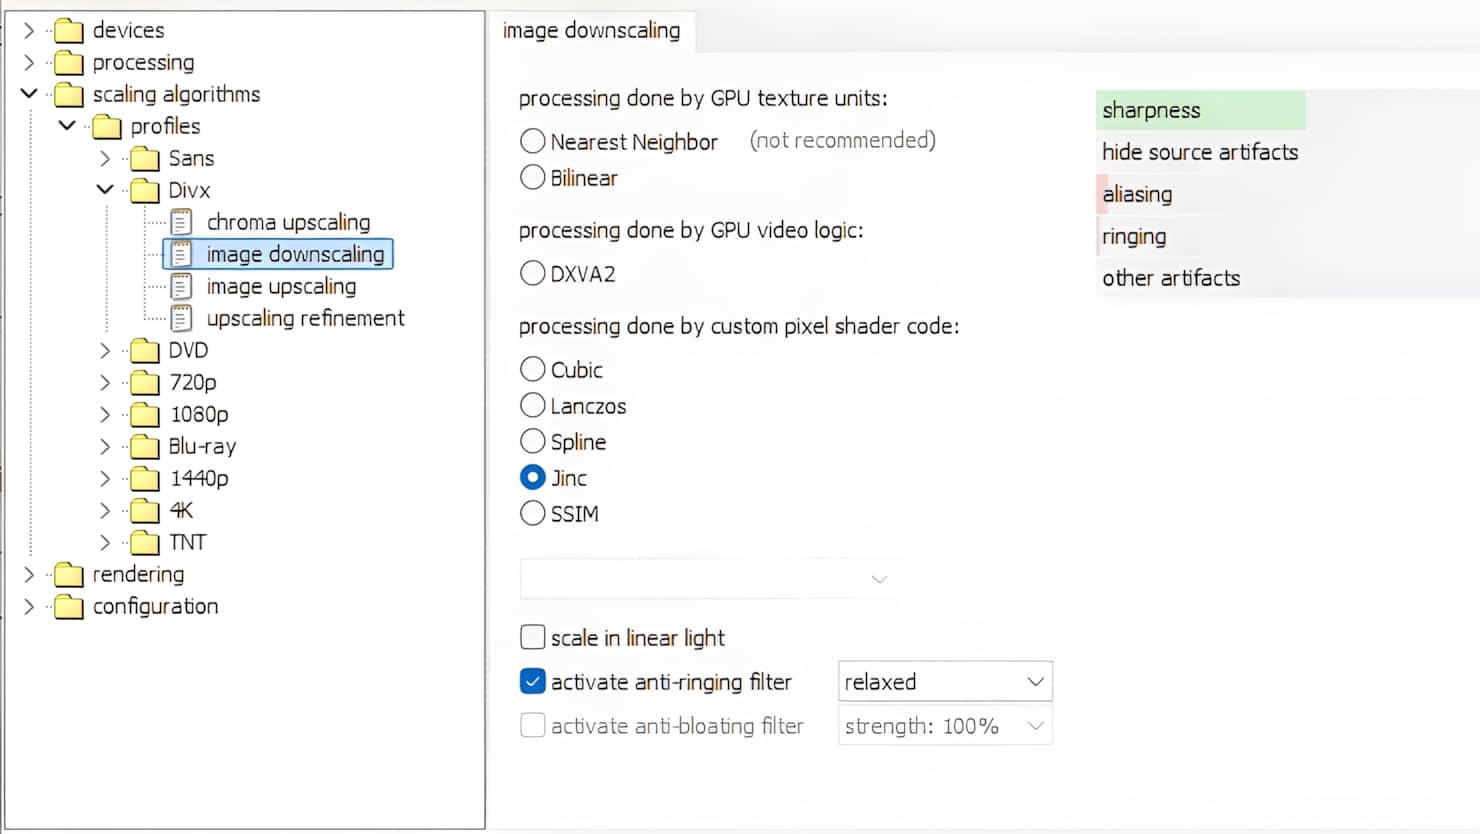Click the sharpness rating bar
Image resolution: width=1480 pixels, height=834 pixels.
pos(1200,110)
